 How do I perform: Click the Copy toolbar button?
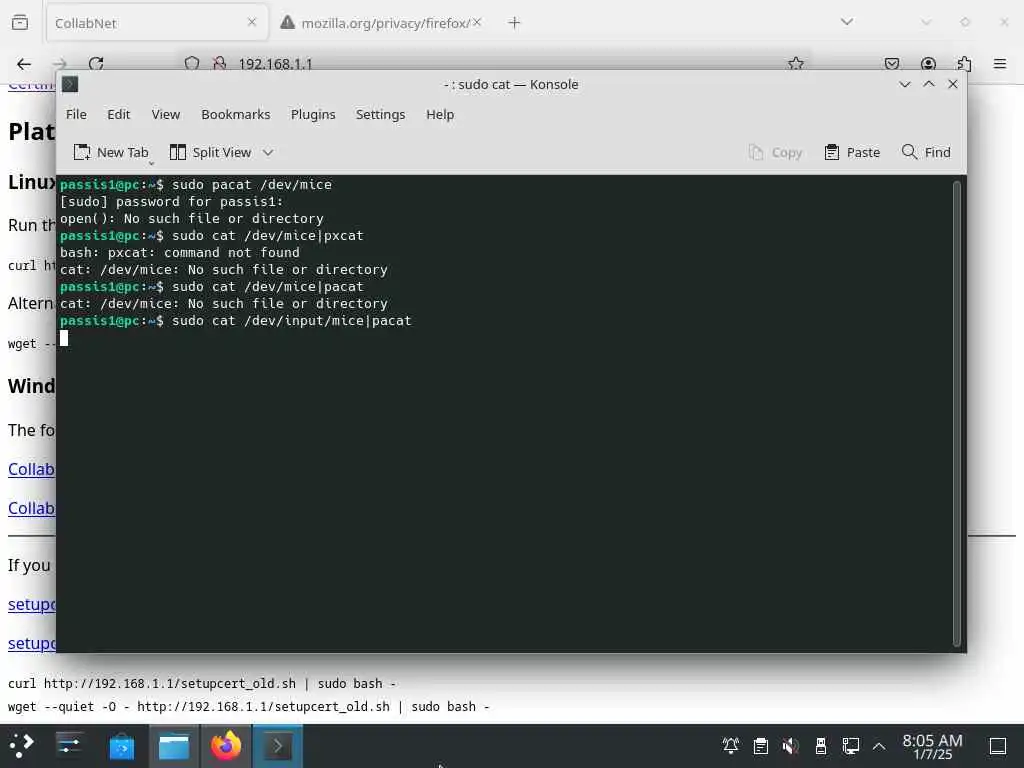775,152
